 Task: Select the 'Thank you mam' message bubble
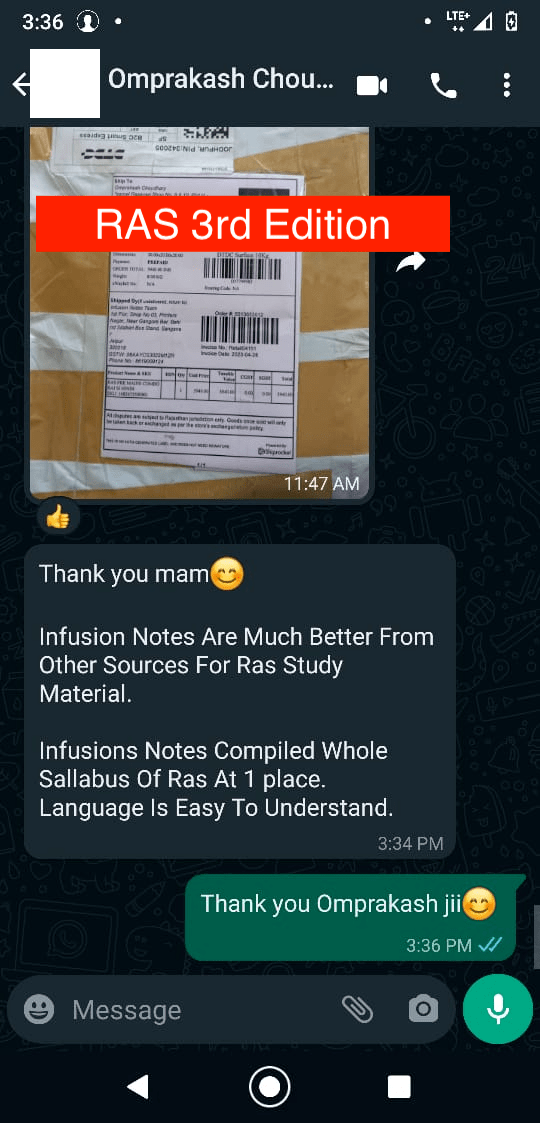coord(240,702)
